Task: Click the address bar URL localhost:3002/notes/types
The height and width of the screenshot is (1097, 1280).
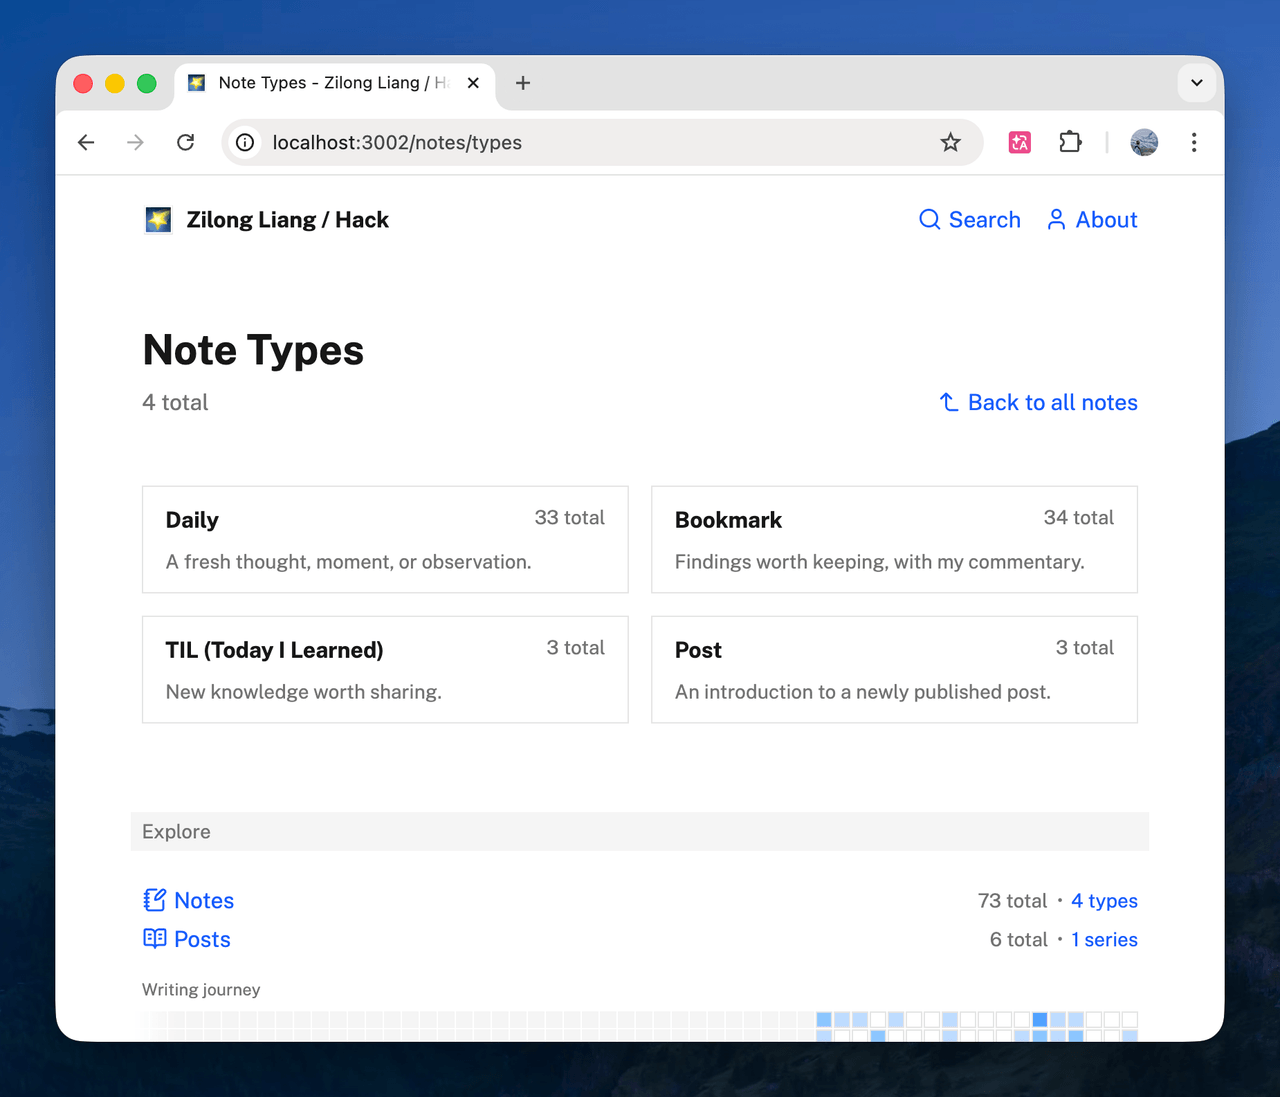Action: tap(397, 142)
